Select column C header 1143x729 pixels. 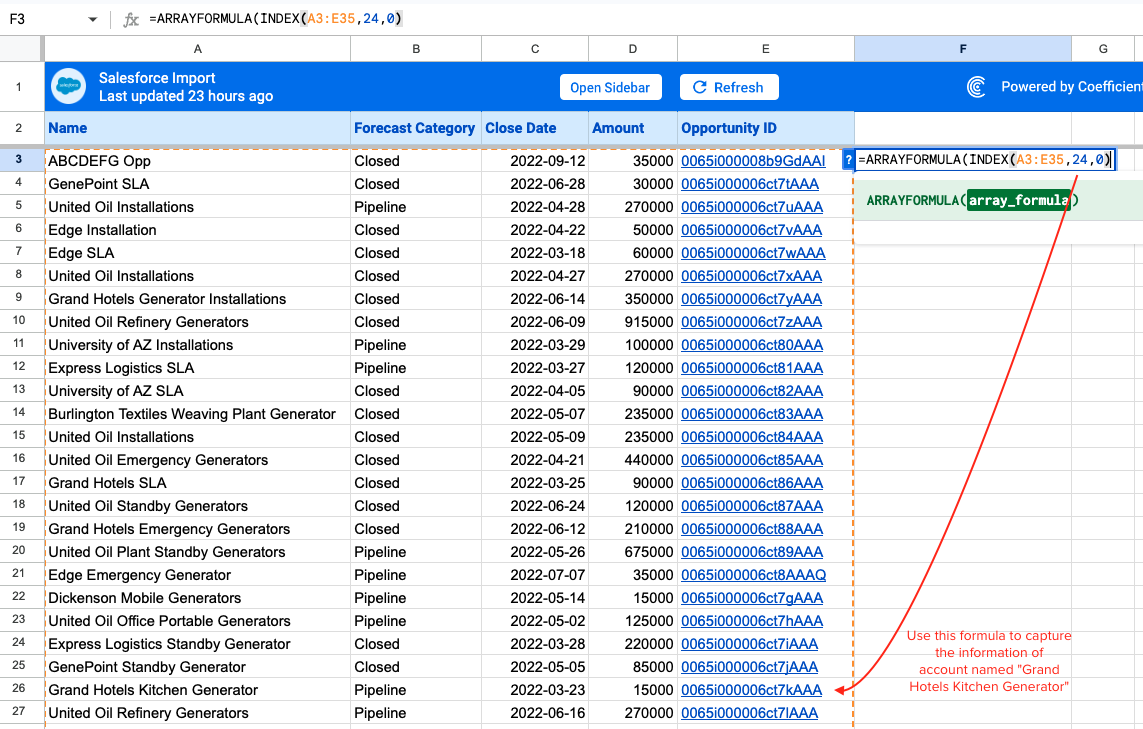[535, 49]
